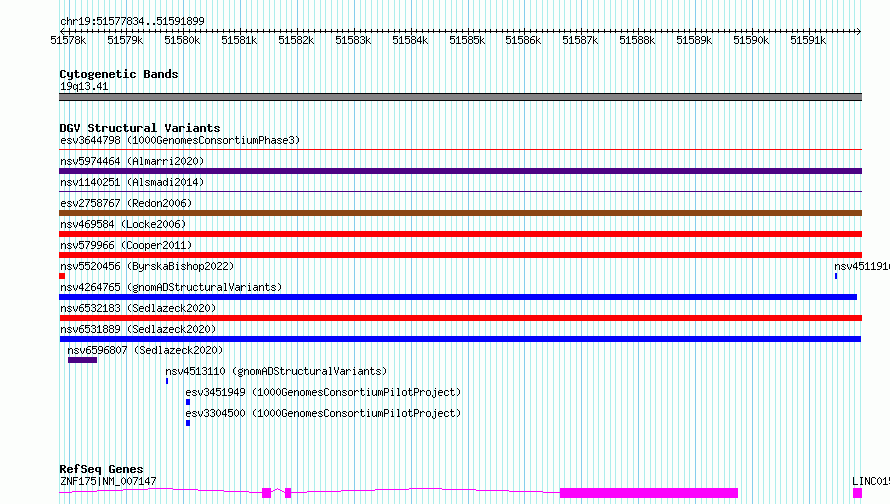Select the blue nsv4264765 gnomAD variant bar

[x=458, y=297]
